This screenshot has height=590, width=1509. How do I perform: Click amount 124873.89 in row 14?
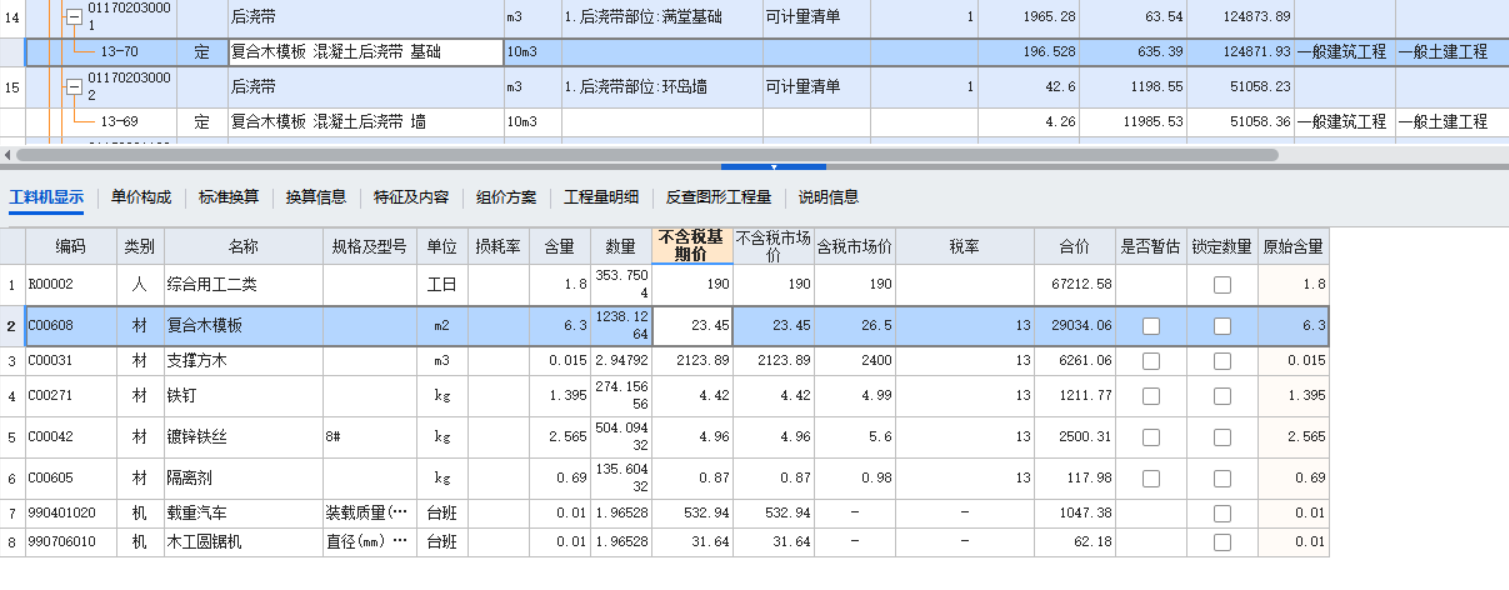tap(1239, 17)
